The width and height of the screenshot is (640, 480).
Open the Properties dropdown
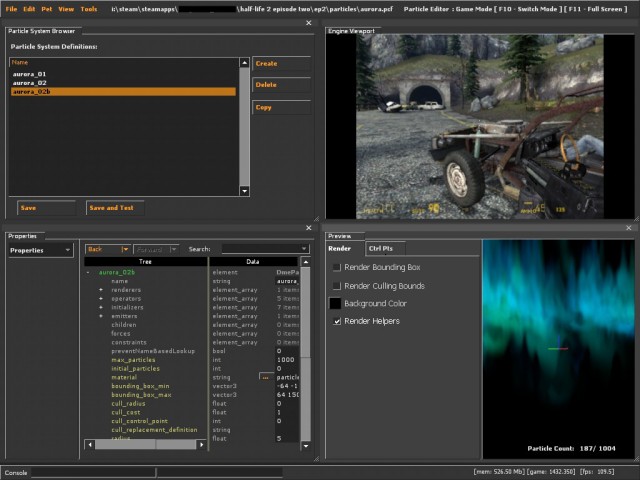pyautogui.click(x=41, y=250)
